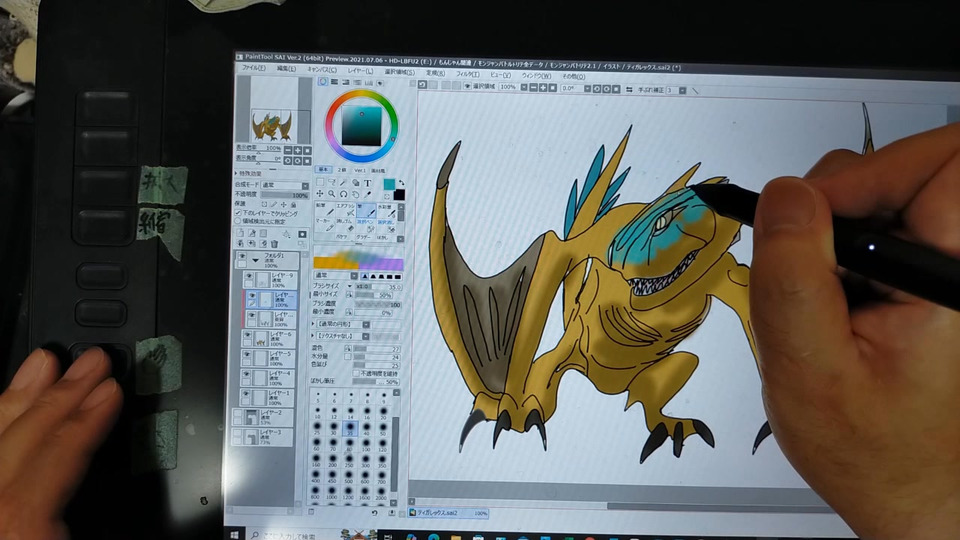Viewport: 960px width, 540px height.
Task: Delete the current layer with trash icon
Action: coord(273,243)
